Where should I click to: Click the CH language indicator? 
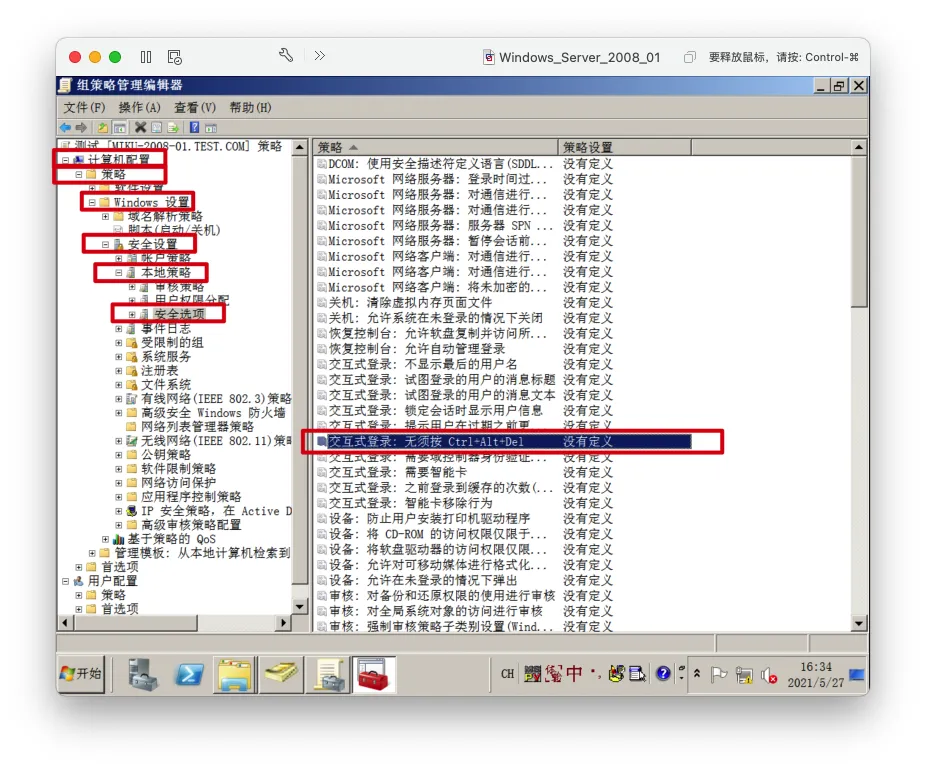pyautogui.click(x=507, y=674)
